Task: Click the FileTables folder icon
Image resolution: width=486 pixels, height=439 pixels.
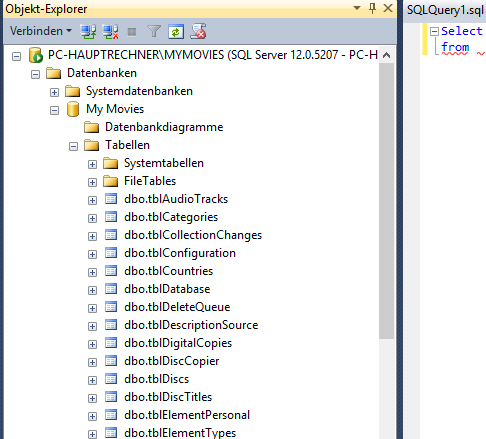Action: tap(110, 181)
